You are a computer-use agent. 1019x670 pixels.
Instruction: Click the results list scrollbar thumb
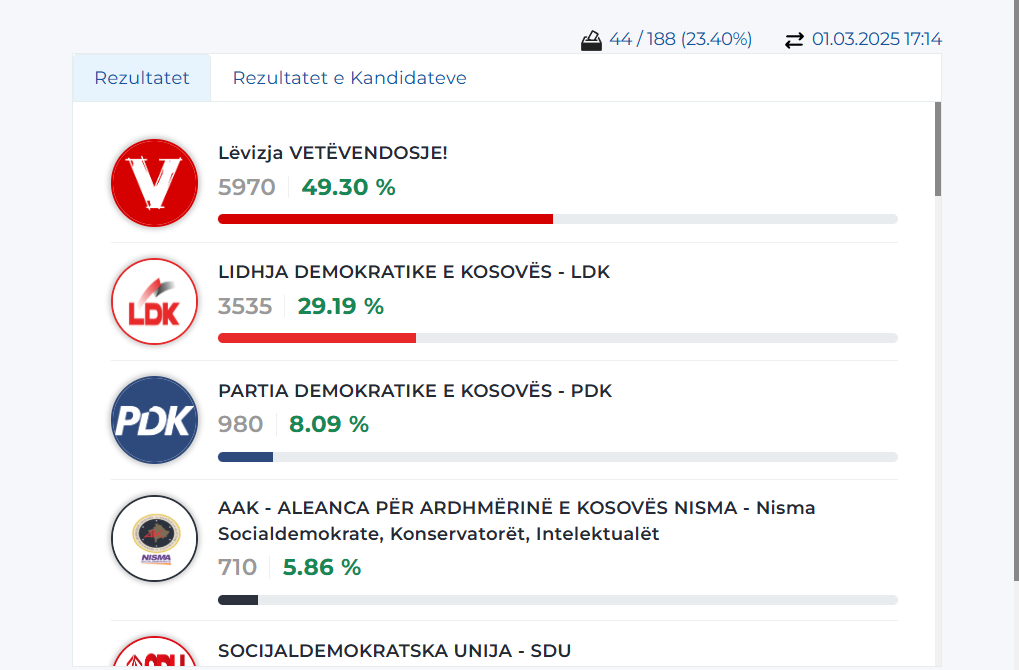pyautogui.click(x=938, y=149)
